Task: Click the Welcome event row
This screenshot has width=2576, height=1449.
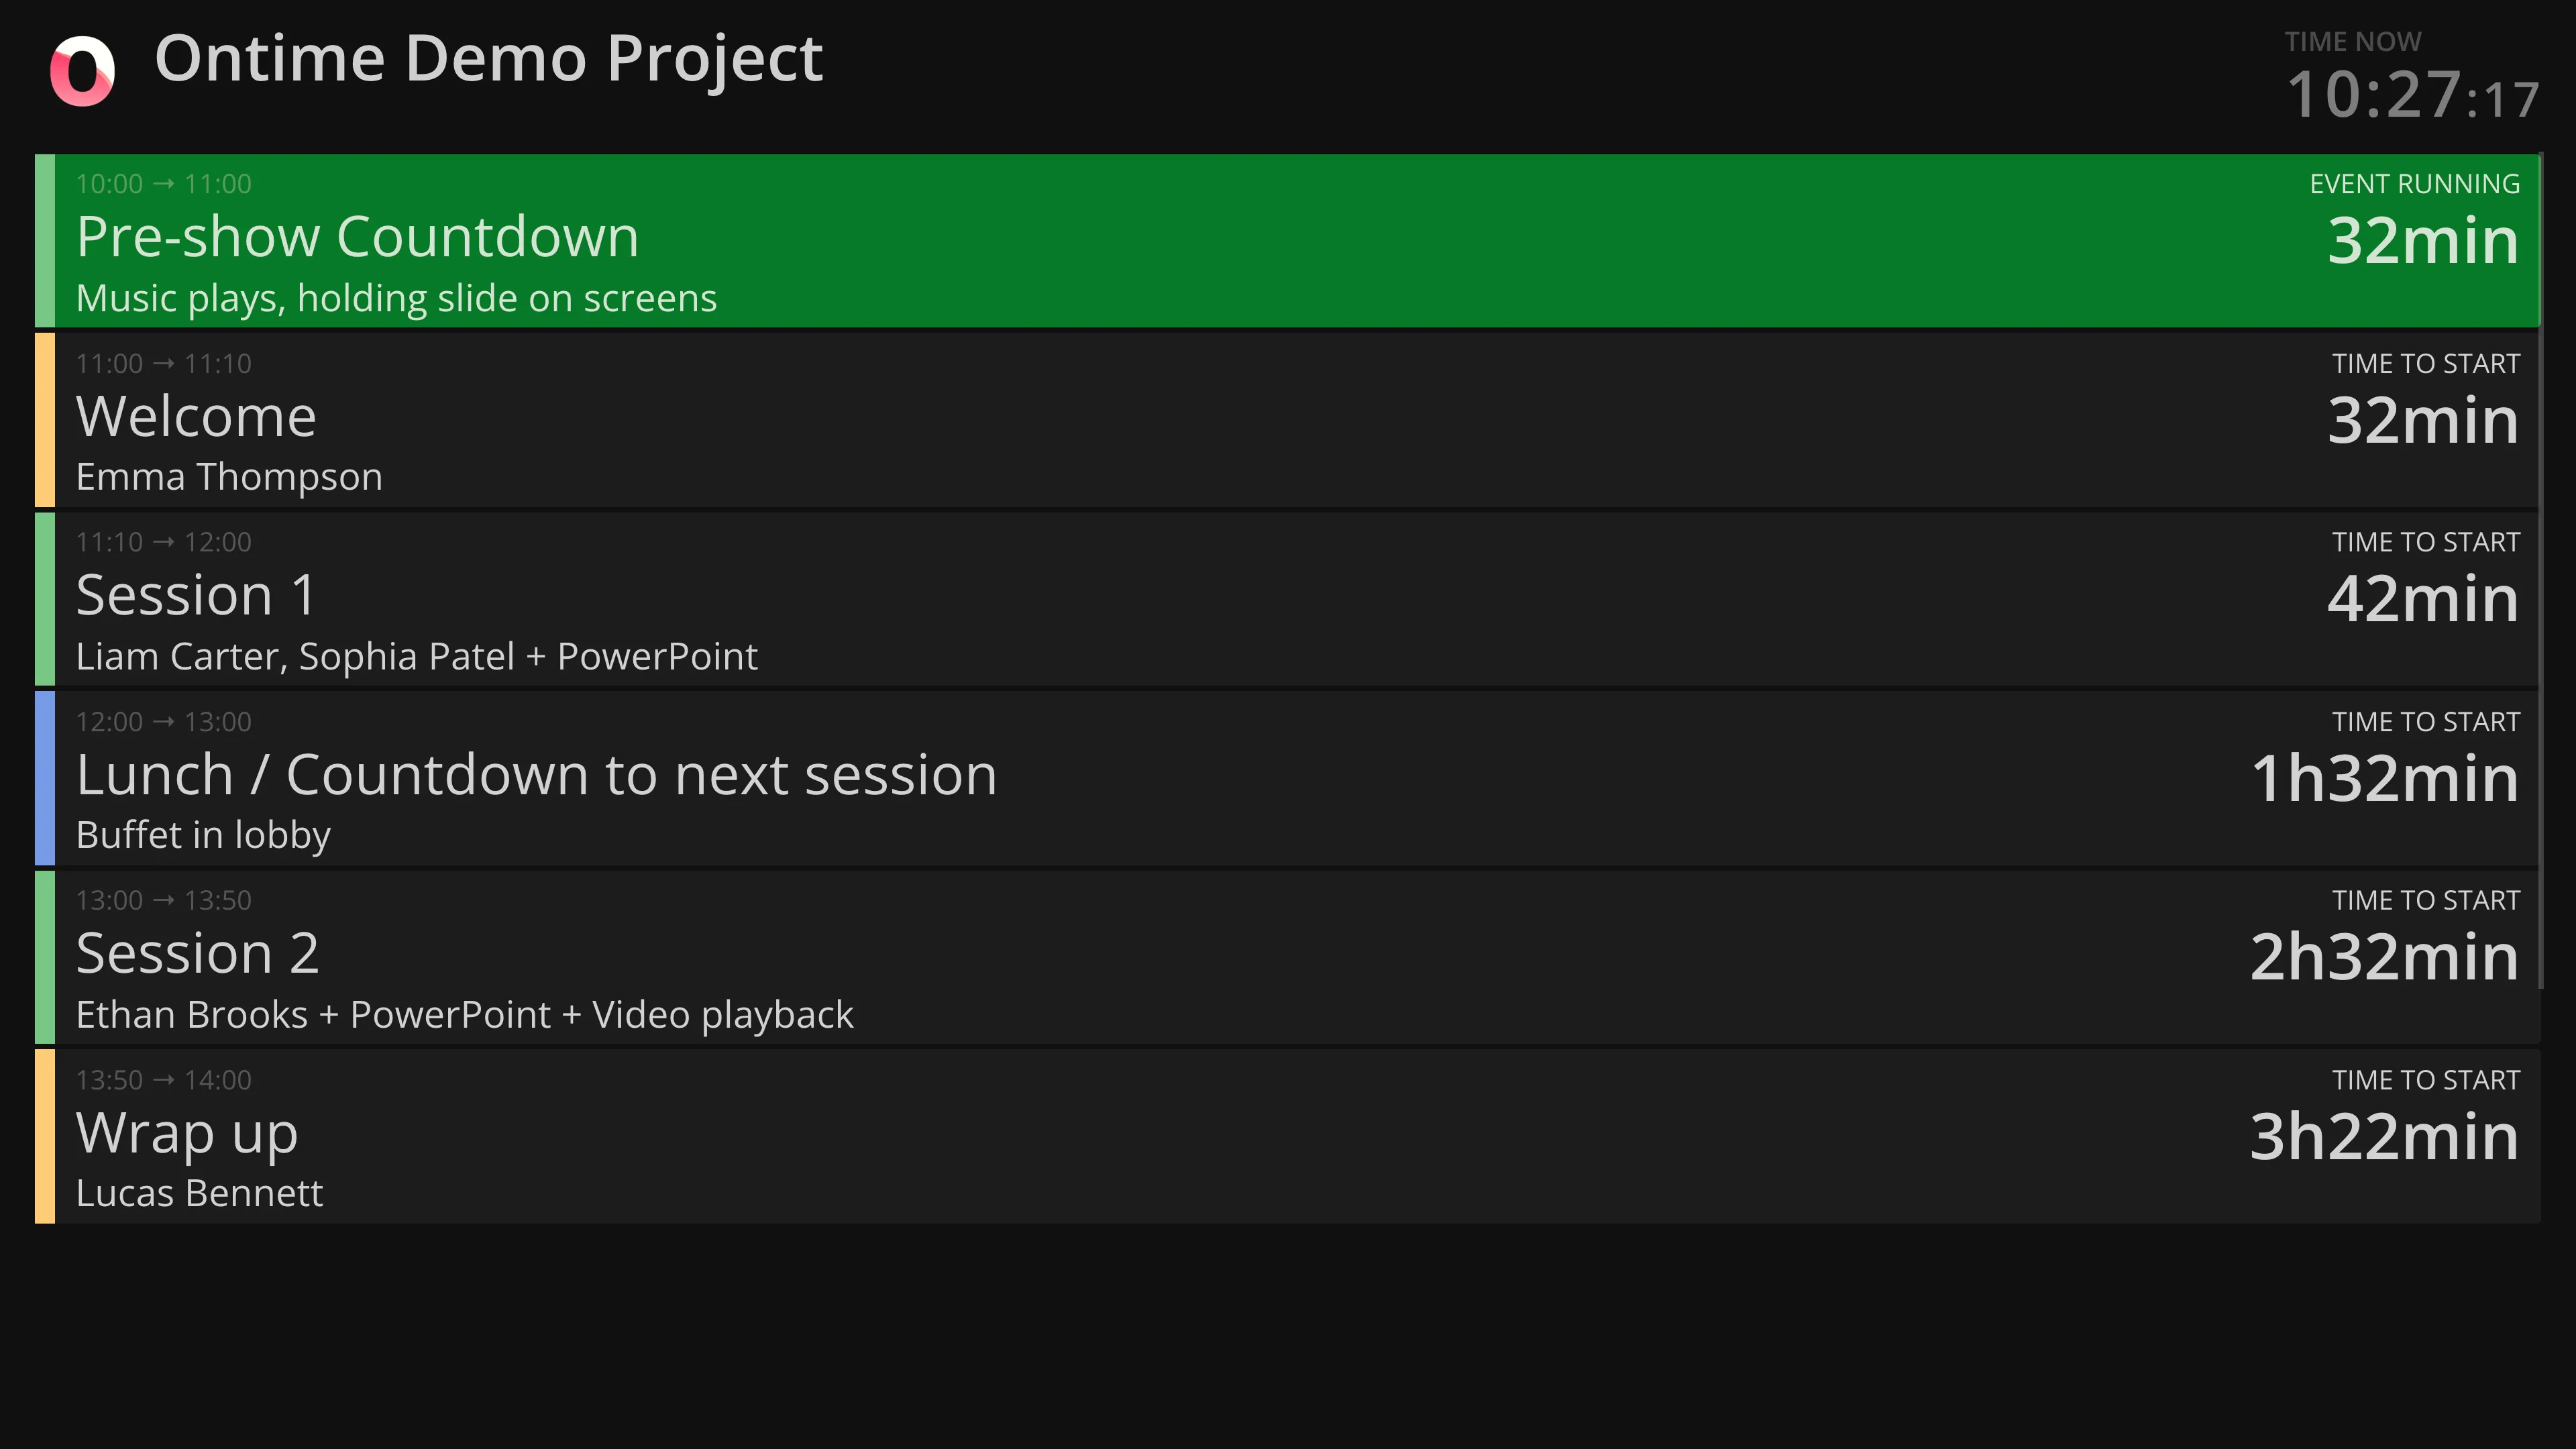Action: (x=1200, y=420)
